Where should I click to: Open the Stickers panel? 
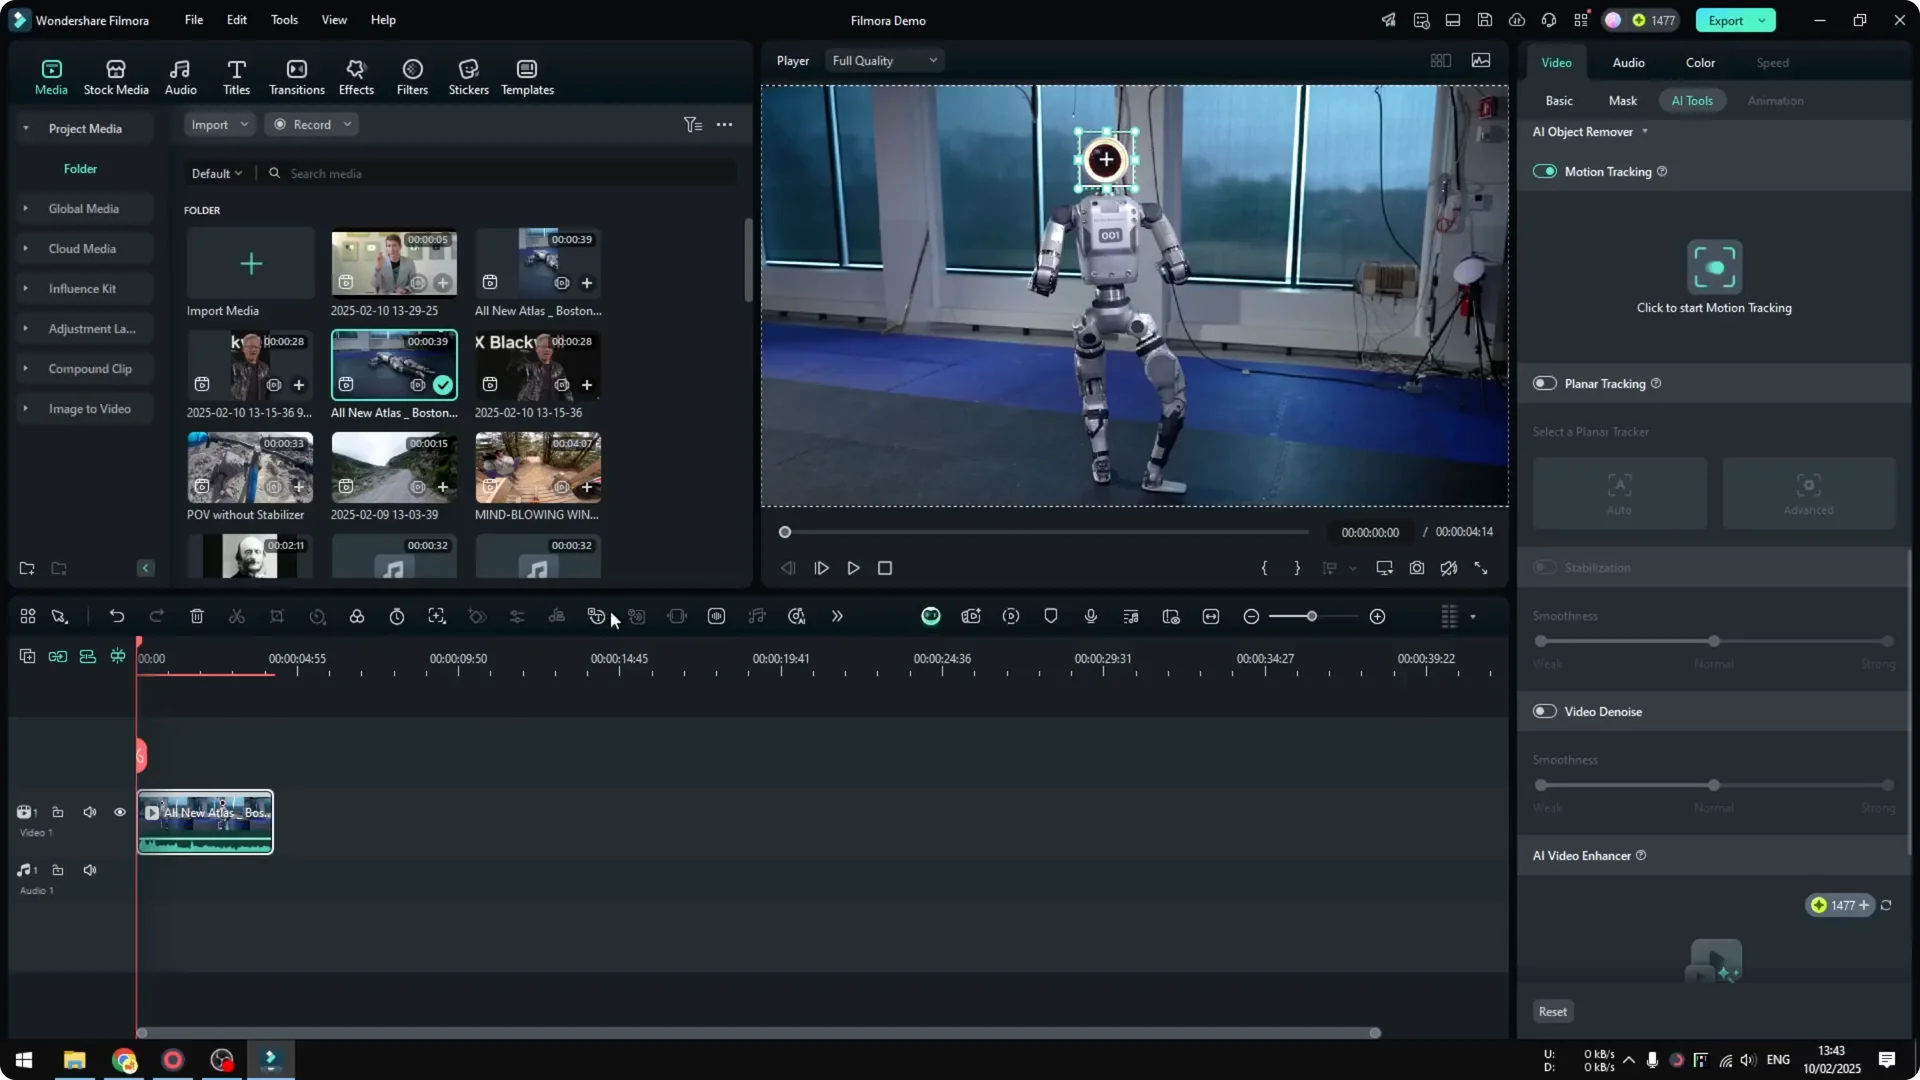[467, 75]
